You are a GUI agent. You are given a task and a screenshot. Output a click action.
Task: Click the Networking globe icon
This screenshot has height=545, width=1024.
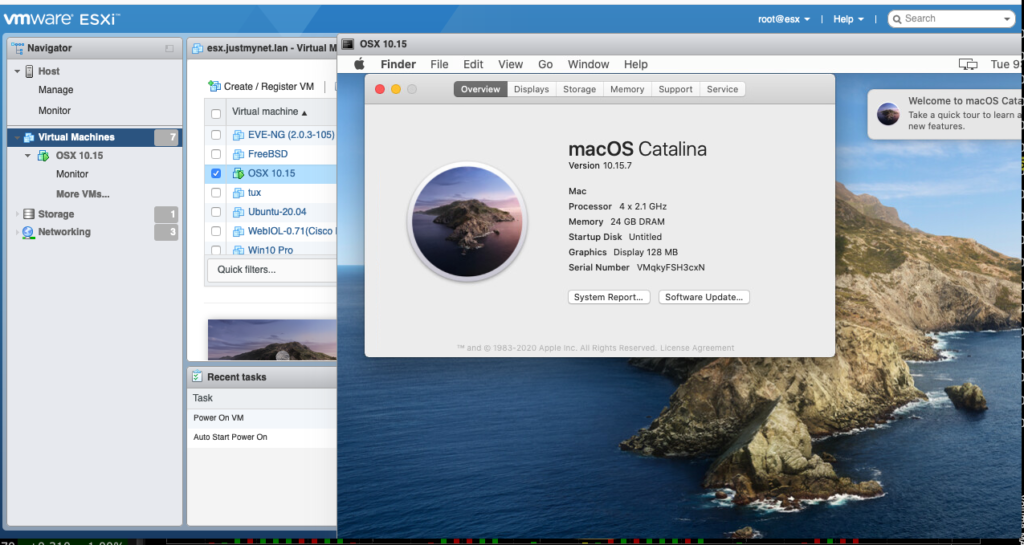[x=28, y=232]
